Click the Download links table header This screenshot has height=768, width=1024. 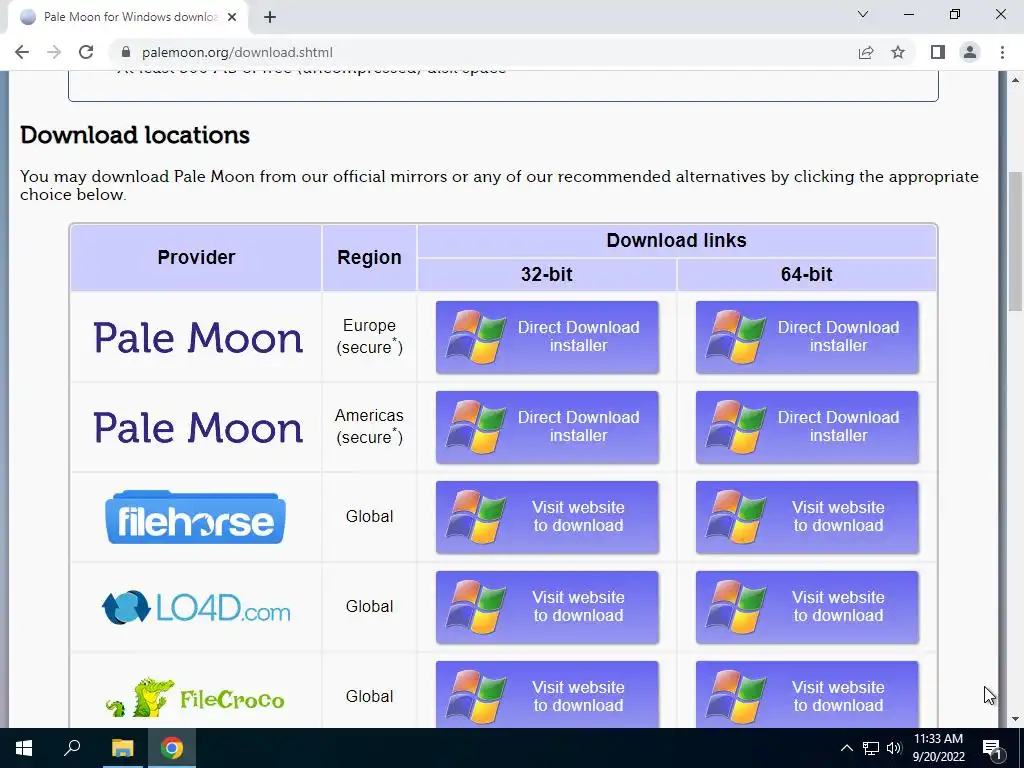(677, 240)
